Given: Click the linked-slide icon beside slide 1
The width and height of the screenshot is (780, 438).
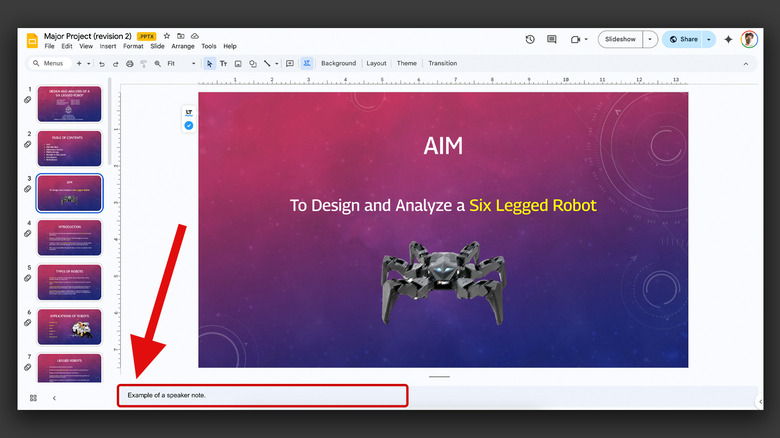Looking at the screenshot, I should [28, 100].
